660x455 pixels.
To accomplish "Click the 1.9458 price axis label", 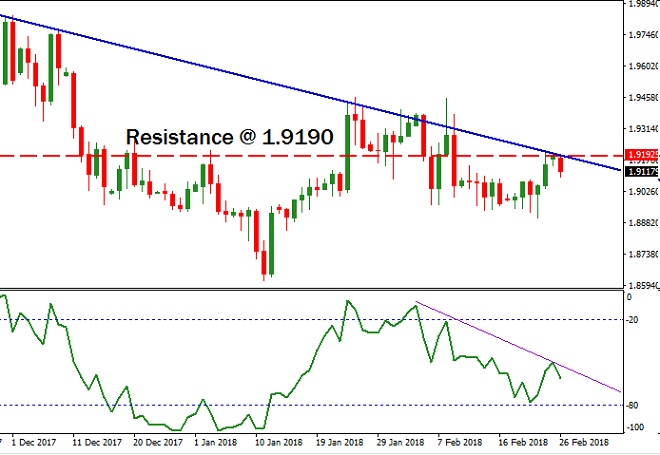I will (644, 98).
